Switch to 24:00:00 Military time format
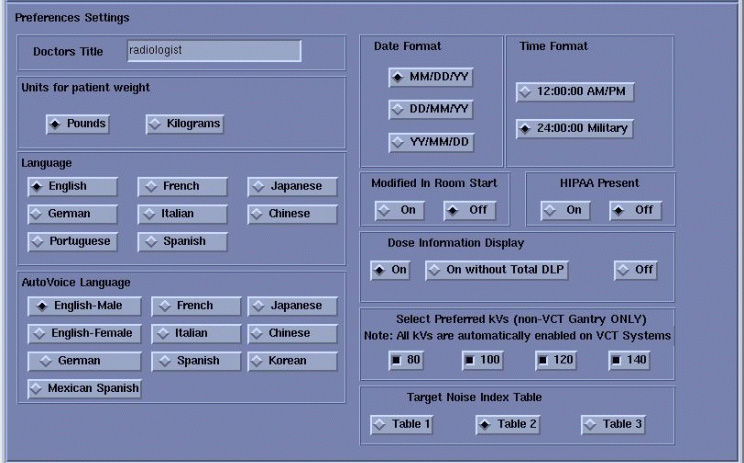 pyautogui.click(x=575, y=128)
